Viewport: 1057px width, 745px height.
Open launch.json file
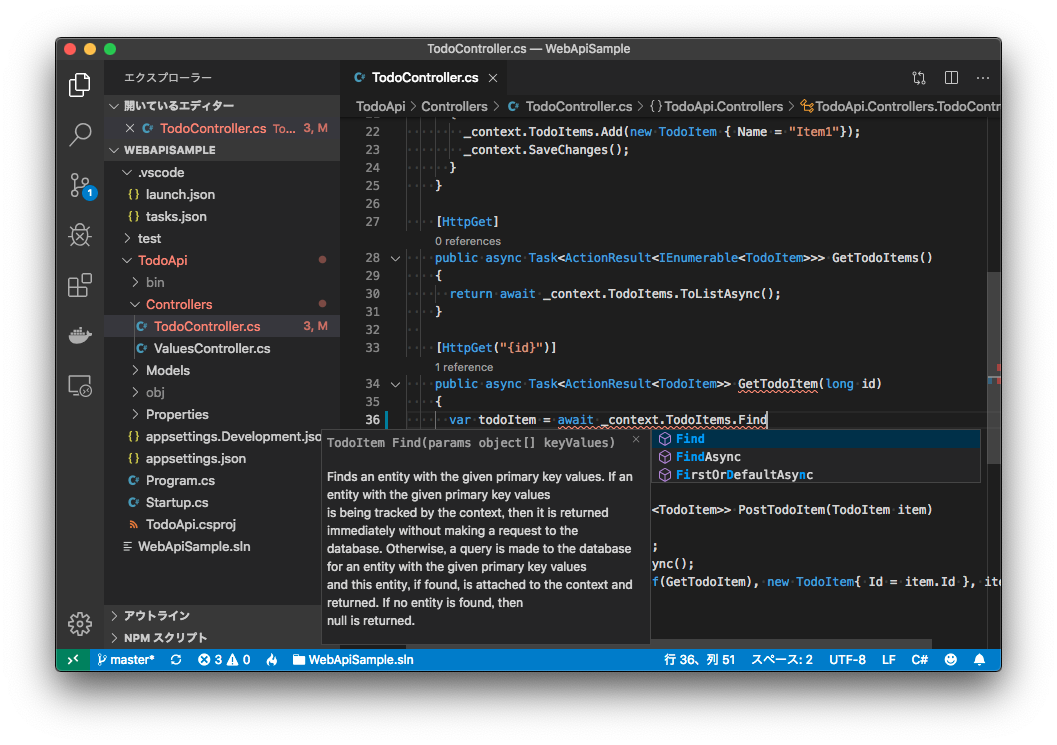coord(222,194)
